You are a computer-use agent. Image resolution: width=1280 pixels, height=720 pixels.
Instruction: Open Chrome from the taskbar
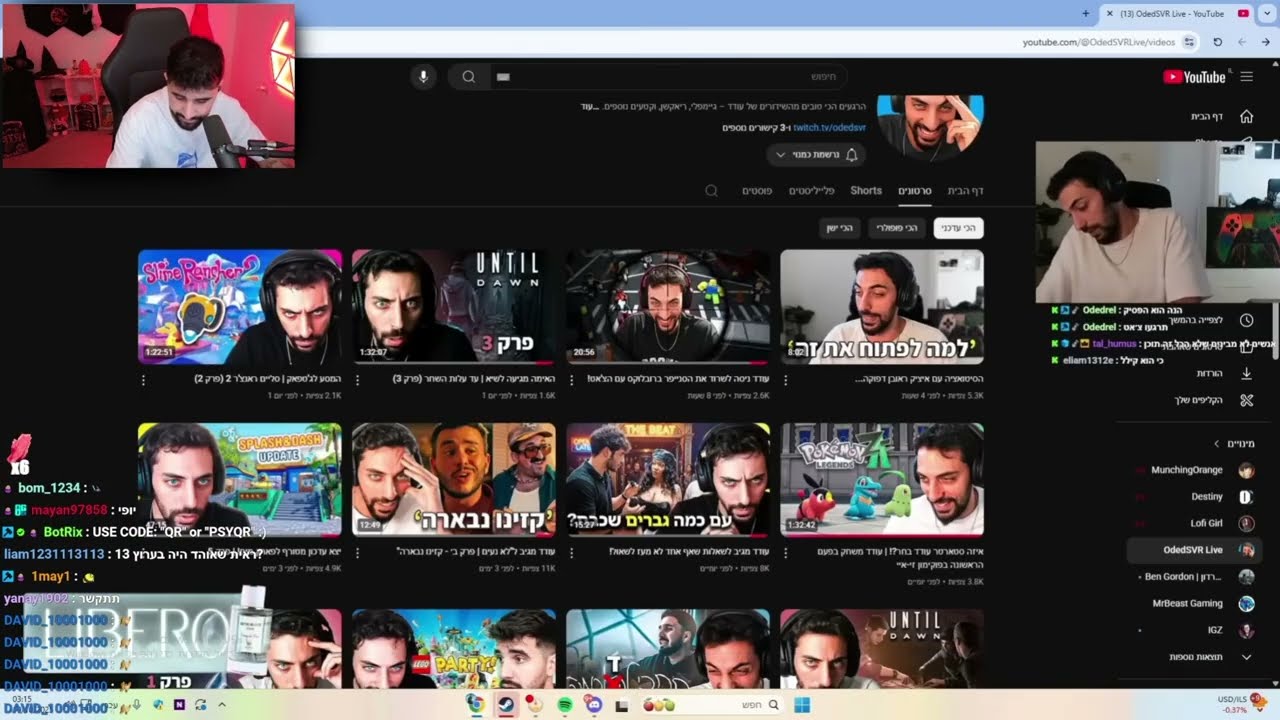pos(476,705)
